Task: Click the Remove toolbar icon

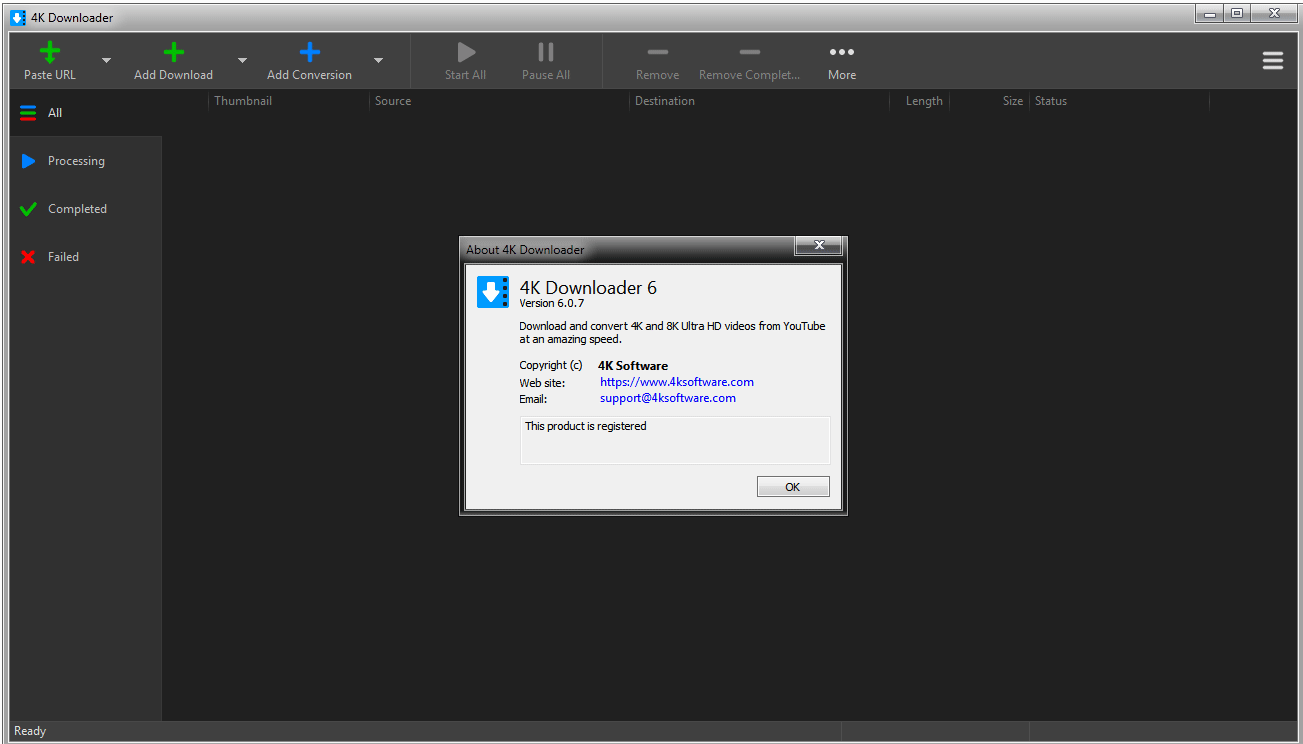Action: [x=657, y=53]
